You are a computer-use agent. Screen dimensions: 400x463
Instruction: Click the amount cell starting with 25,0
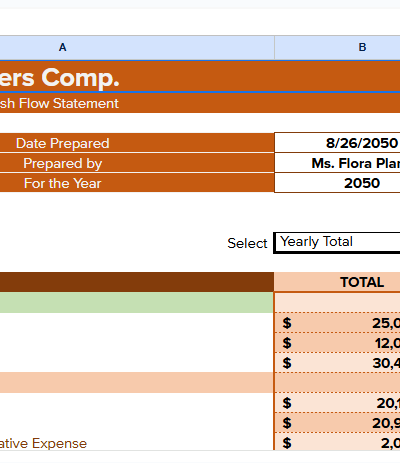(337, 323)
